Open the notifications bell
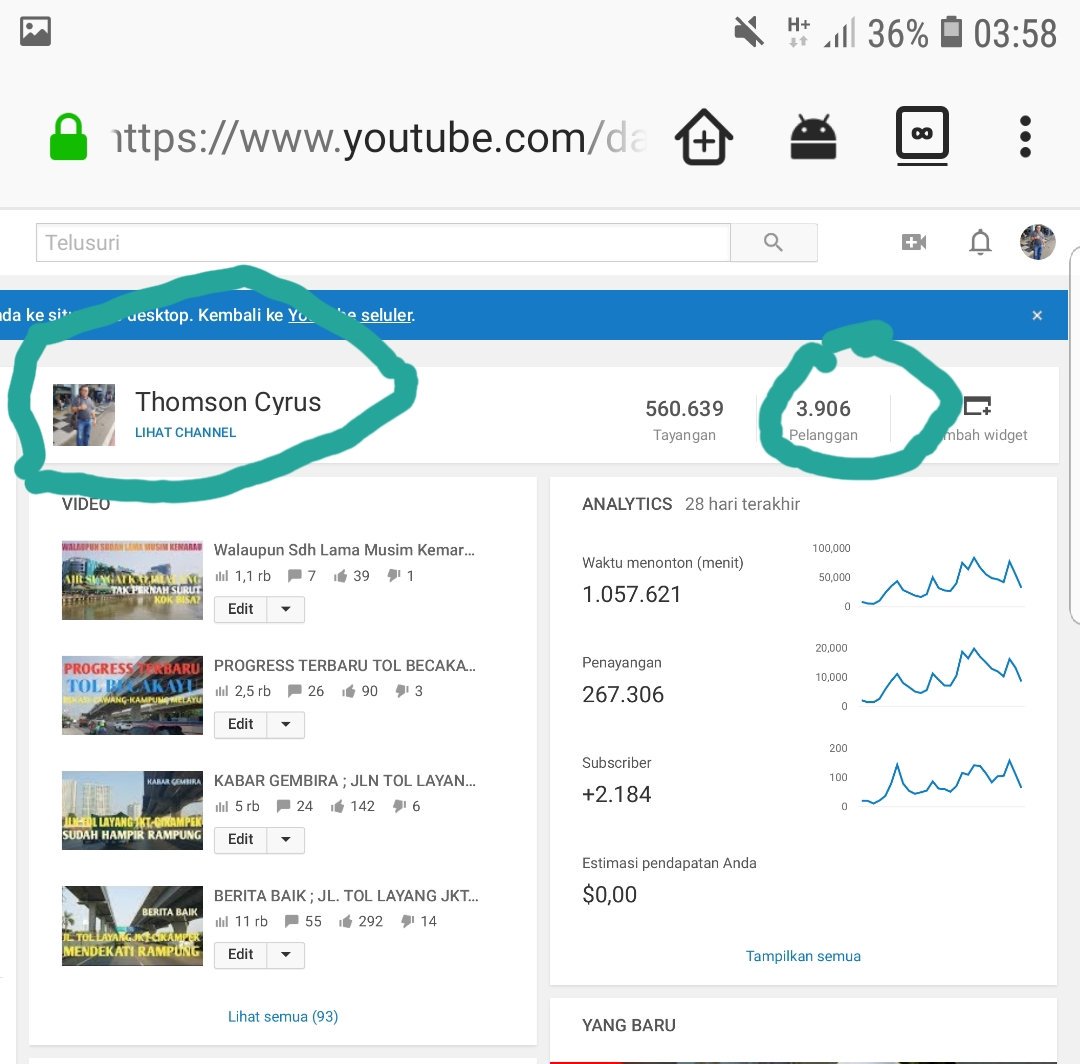The height and width of the screenshot is (1064, 1080). (x=980, y=242)
